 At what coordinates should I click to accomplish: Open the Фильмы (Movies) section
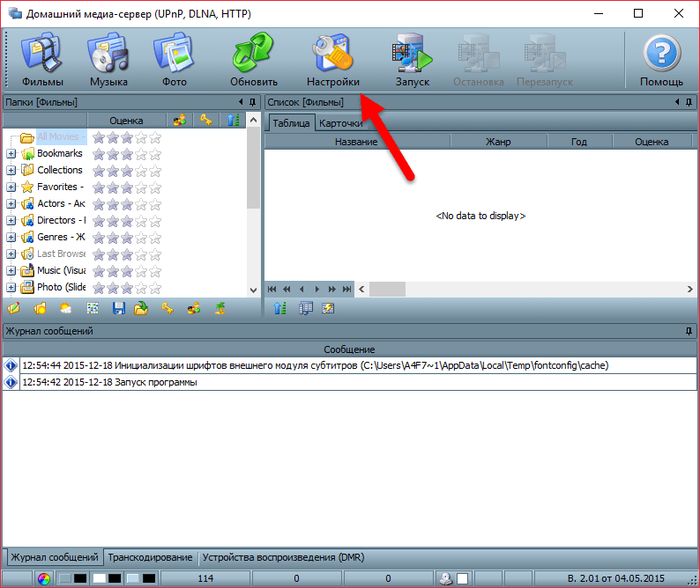click(43, 60)
